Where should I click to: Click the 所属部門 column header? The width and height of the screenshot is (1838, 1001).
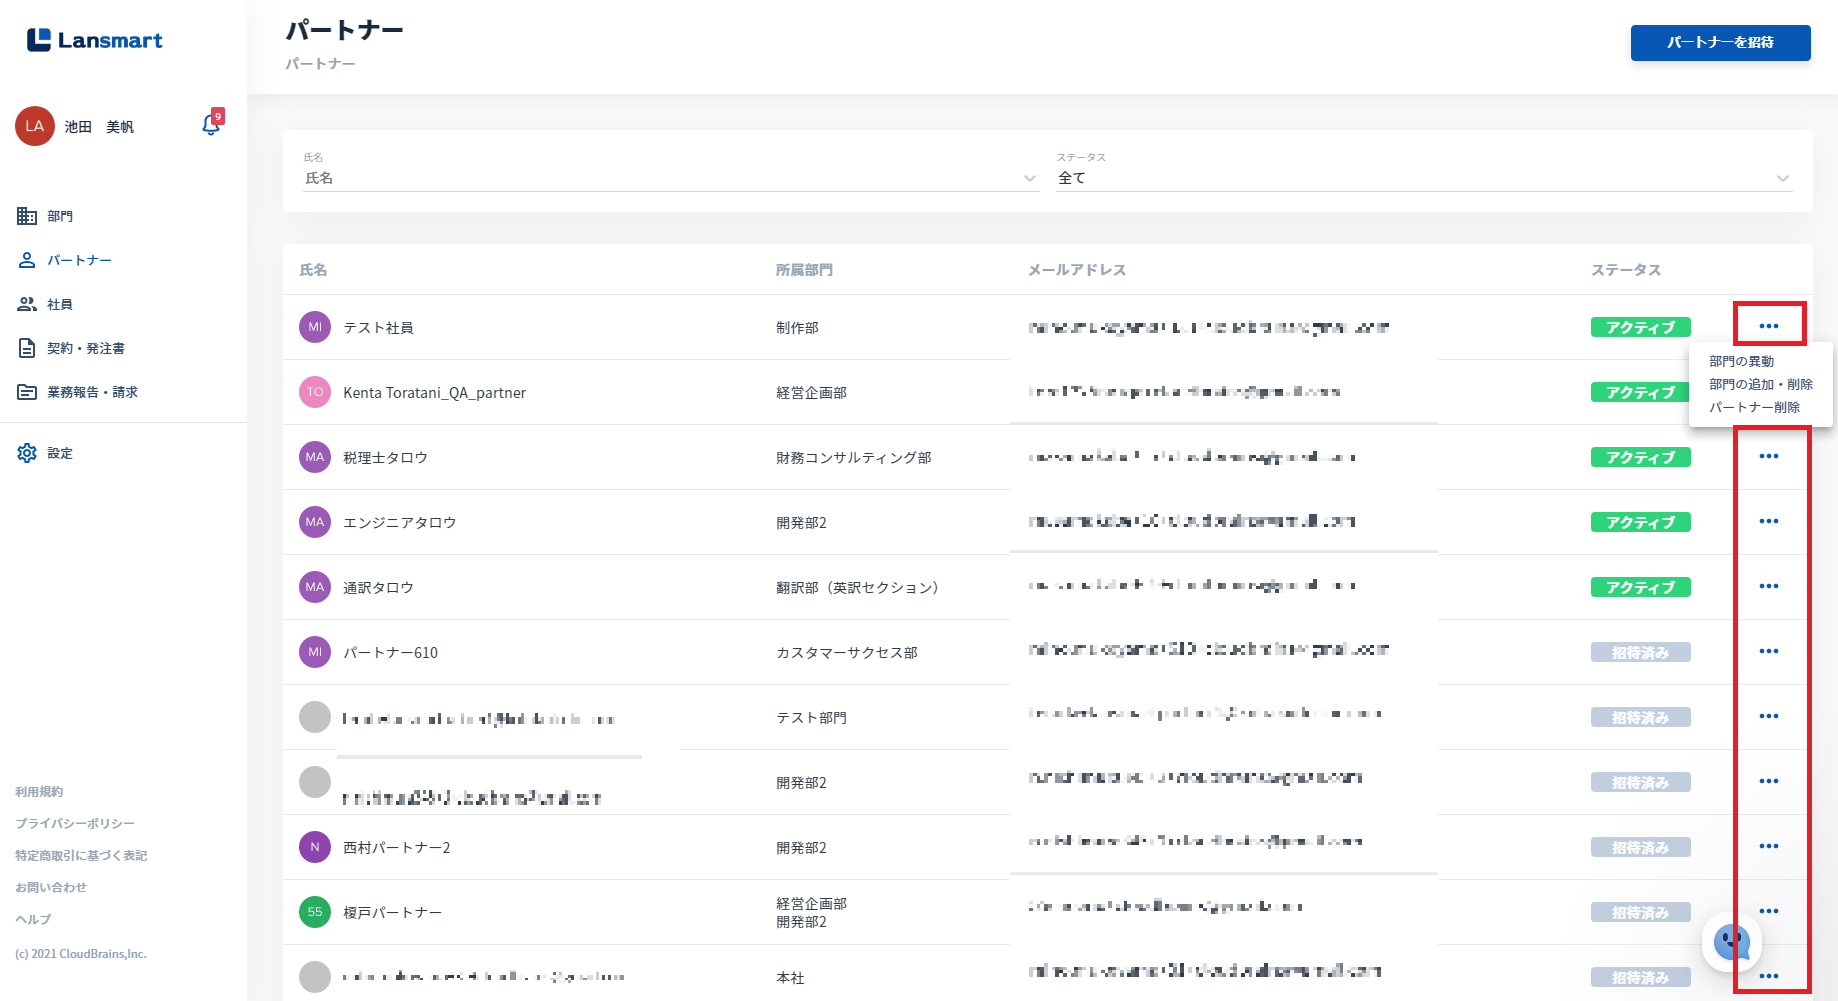[804, 270]
